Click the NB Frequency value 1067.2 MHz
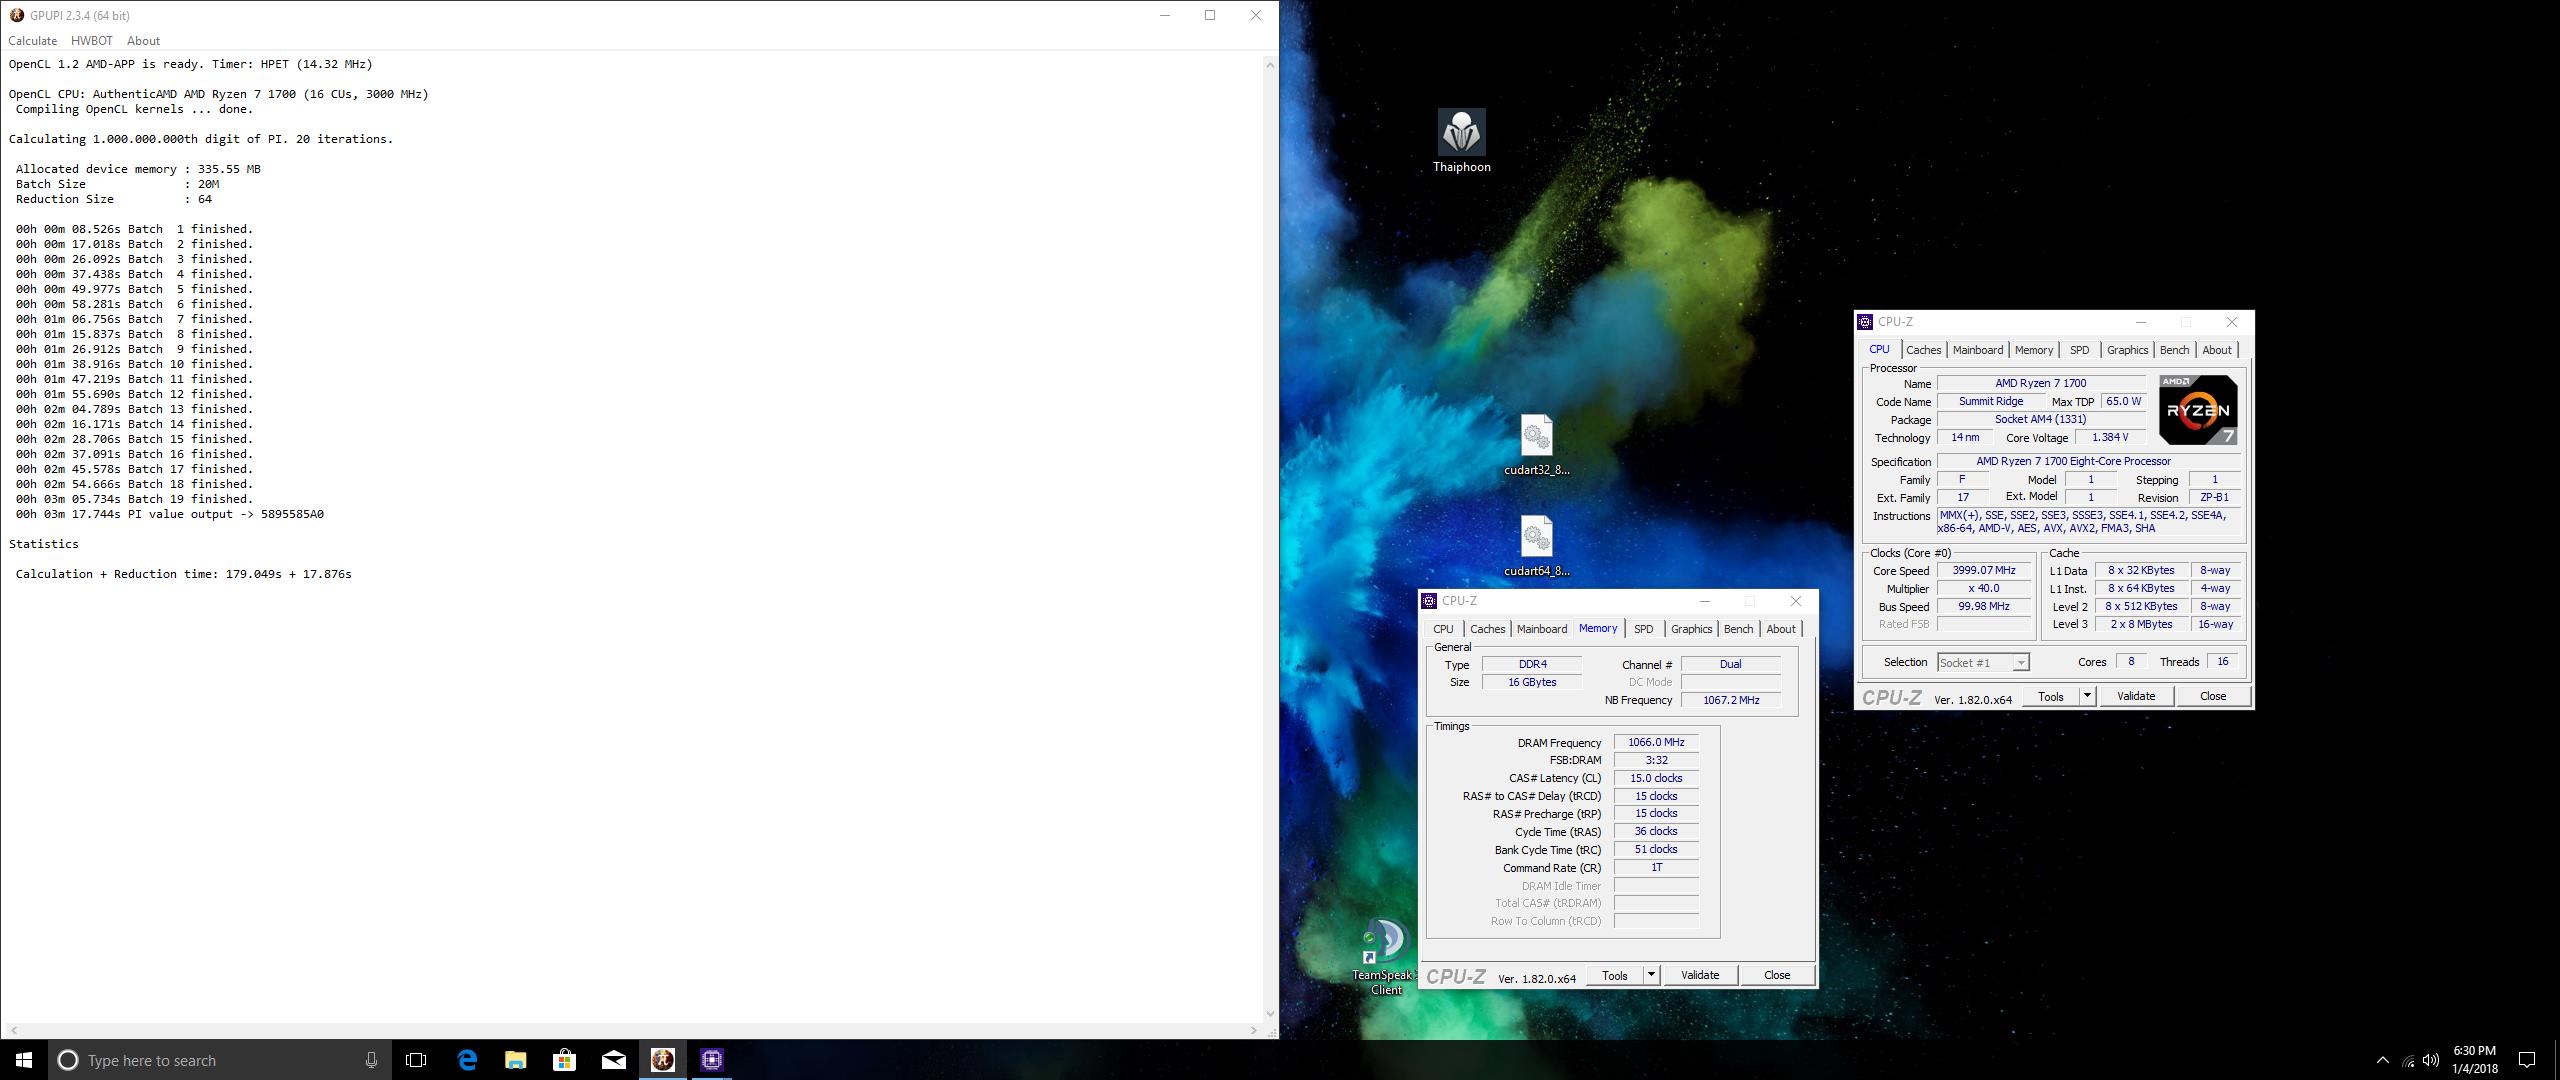This screenshot has width=2560, height=1080. (x=1731, y=700)
